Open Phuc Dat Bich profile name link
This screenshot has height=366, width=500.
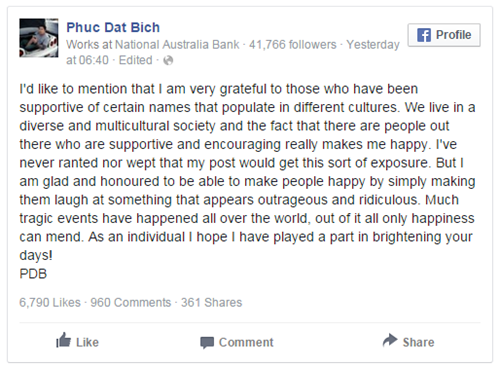(113, 27)
